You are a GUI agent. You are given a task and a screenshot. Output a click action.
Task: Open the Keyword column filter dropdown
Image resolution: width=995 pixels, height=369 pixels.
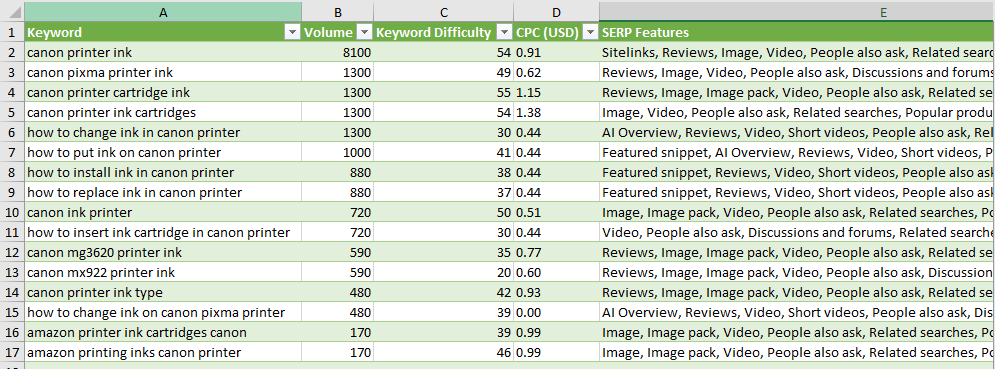(x=293, y=32)
